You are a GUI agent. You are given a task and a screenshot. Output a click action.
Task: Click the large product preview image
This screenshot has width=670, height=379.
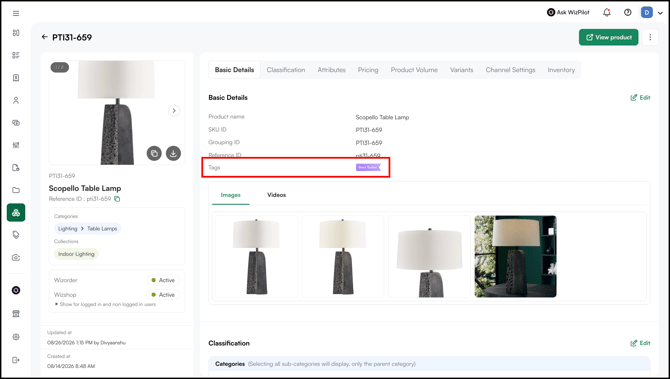pyautogui.click(x=117, y=112)
